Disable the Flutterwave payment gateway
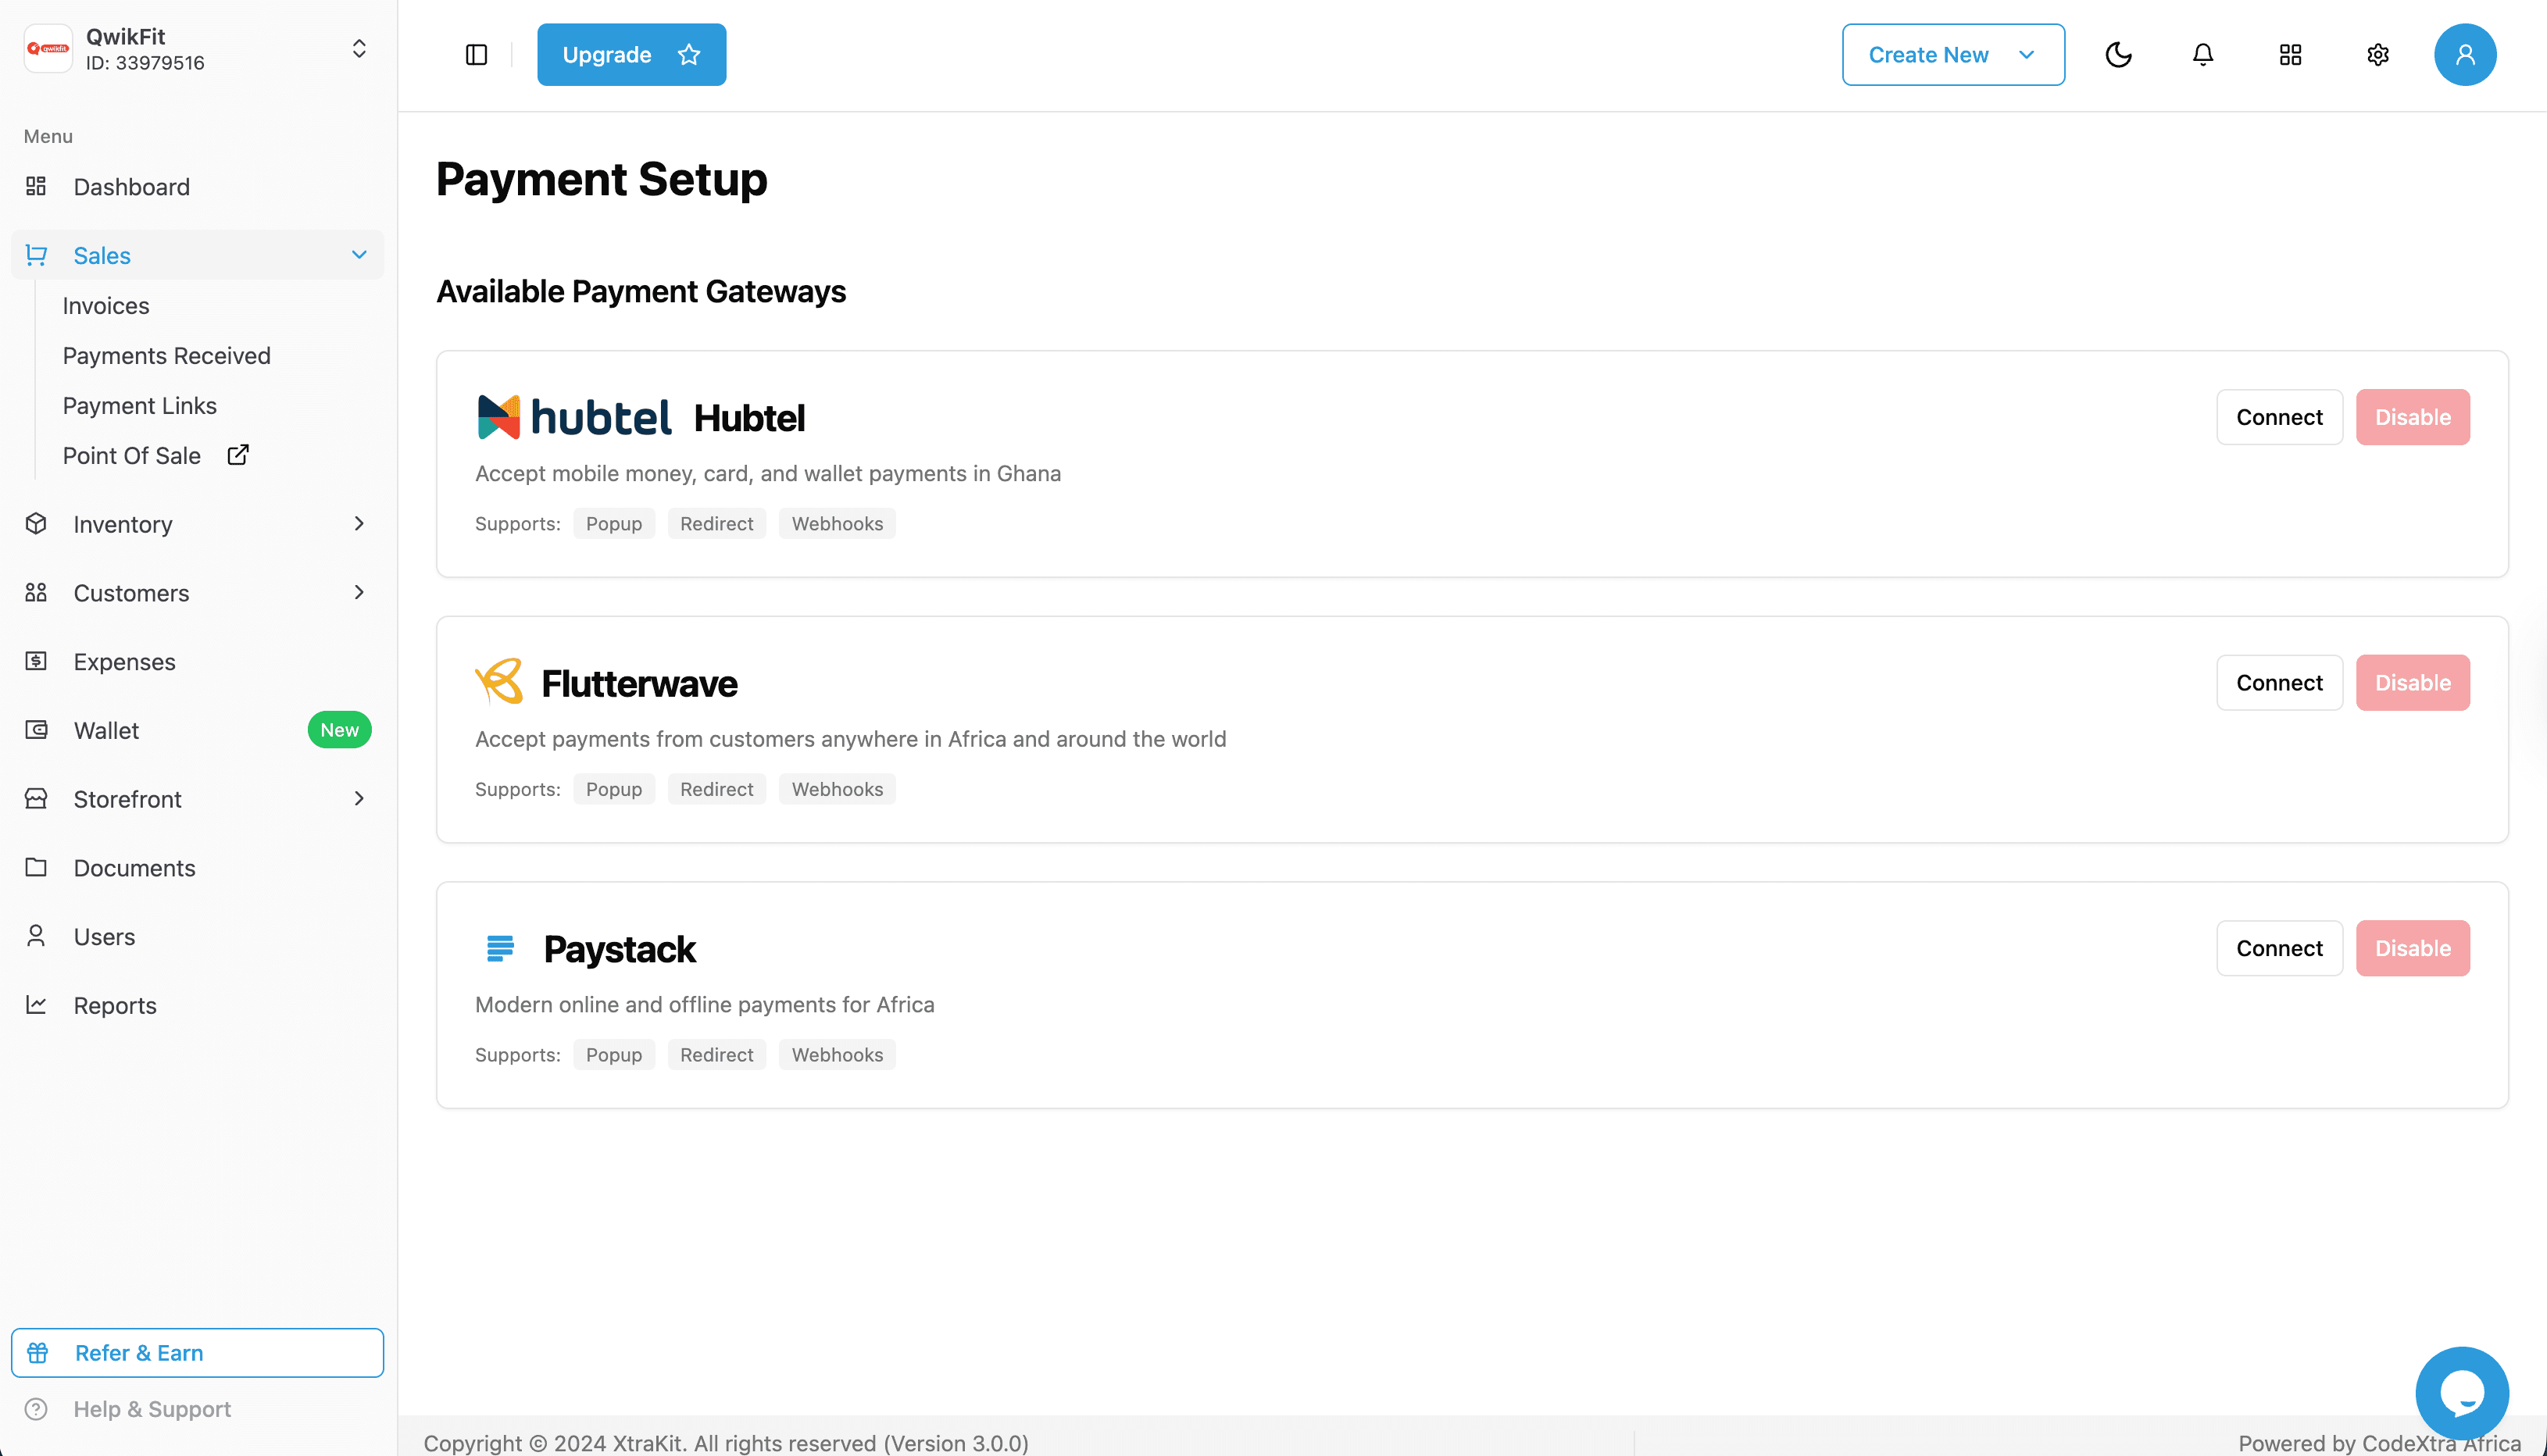This screenshot has height=1456, width=2547. coord(2412,682)
